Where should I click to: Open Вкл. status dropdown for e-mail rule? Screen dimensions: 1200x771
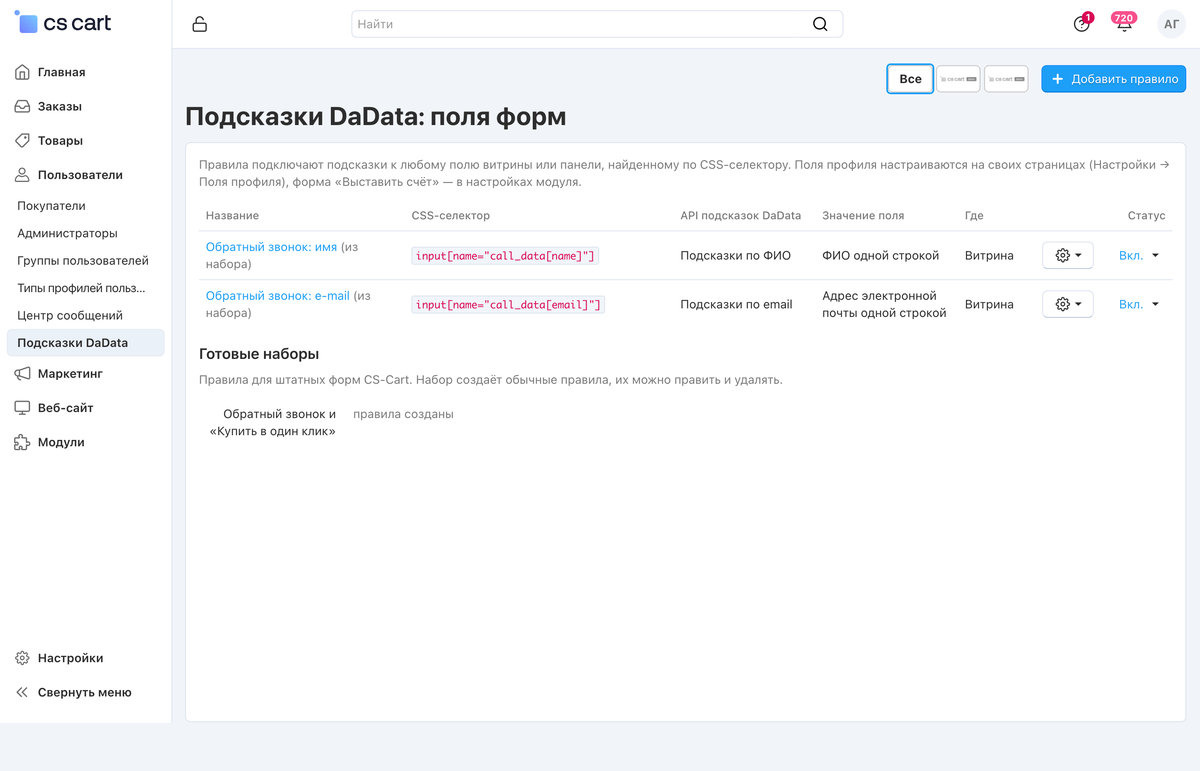click(1139, 304)
